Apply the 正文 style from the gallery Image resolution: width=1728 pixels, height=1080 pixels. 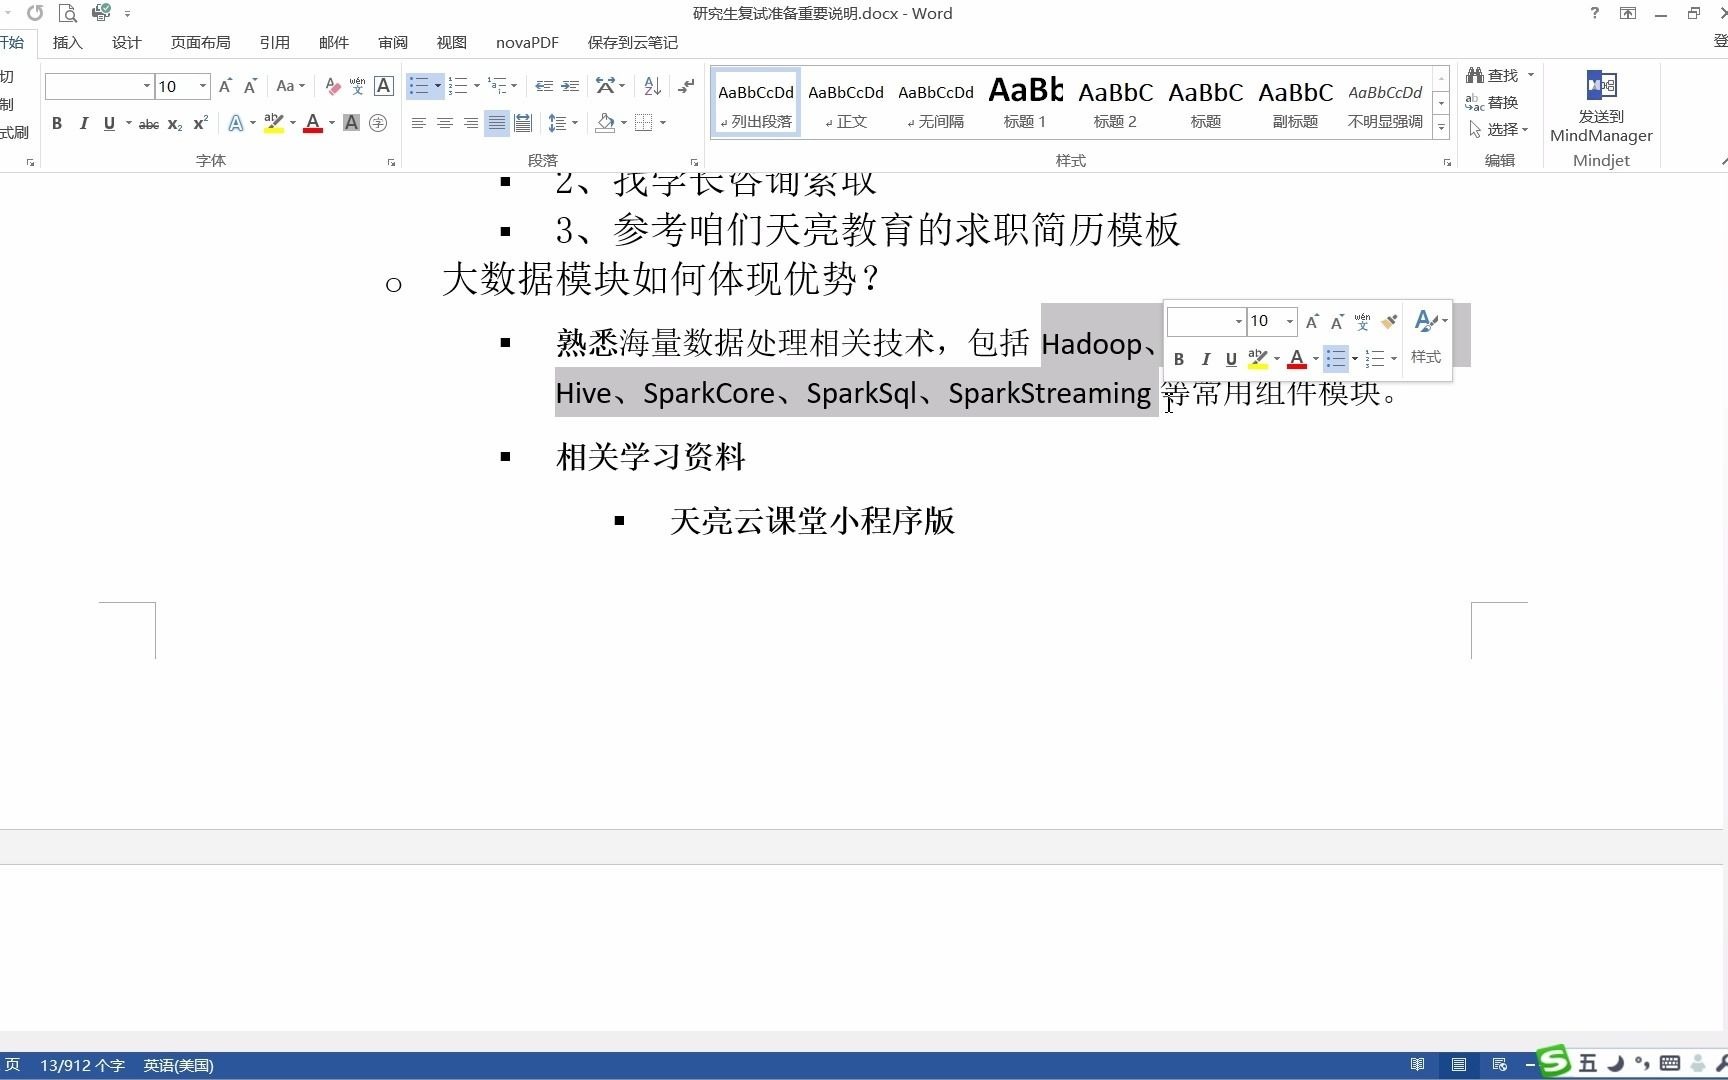(x=845, y=100)
